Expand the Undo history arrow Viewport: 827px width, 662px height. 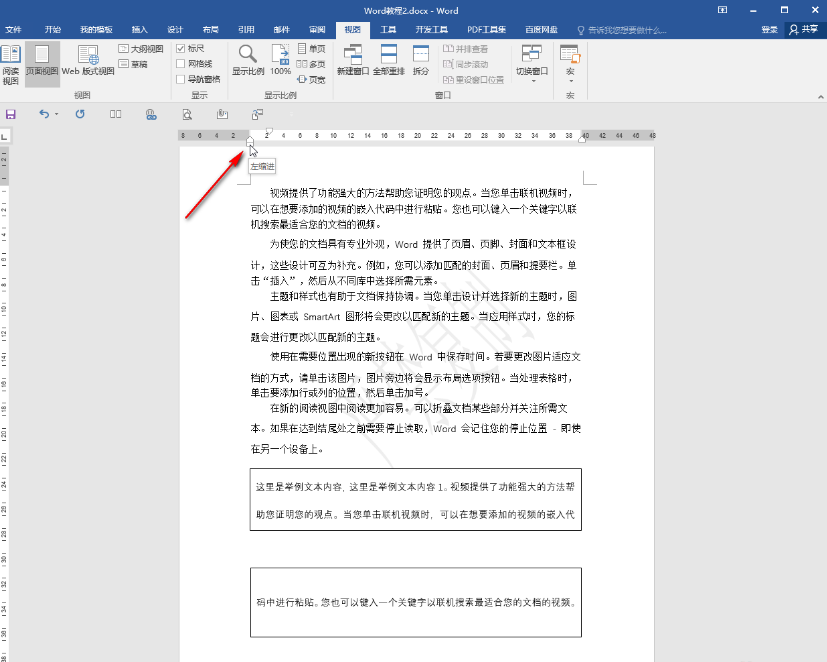[x=58, y=115]
